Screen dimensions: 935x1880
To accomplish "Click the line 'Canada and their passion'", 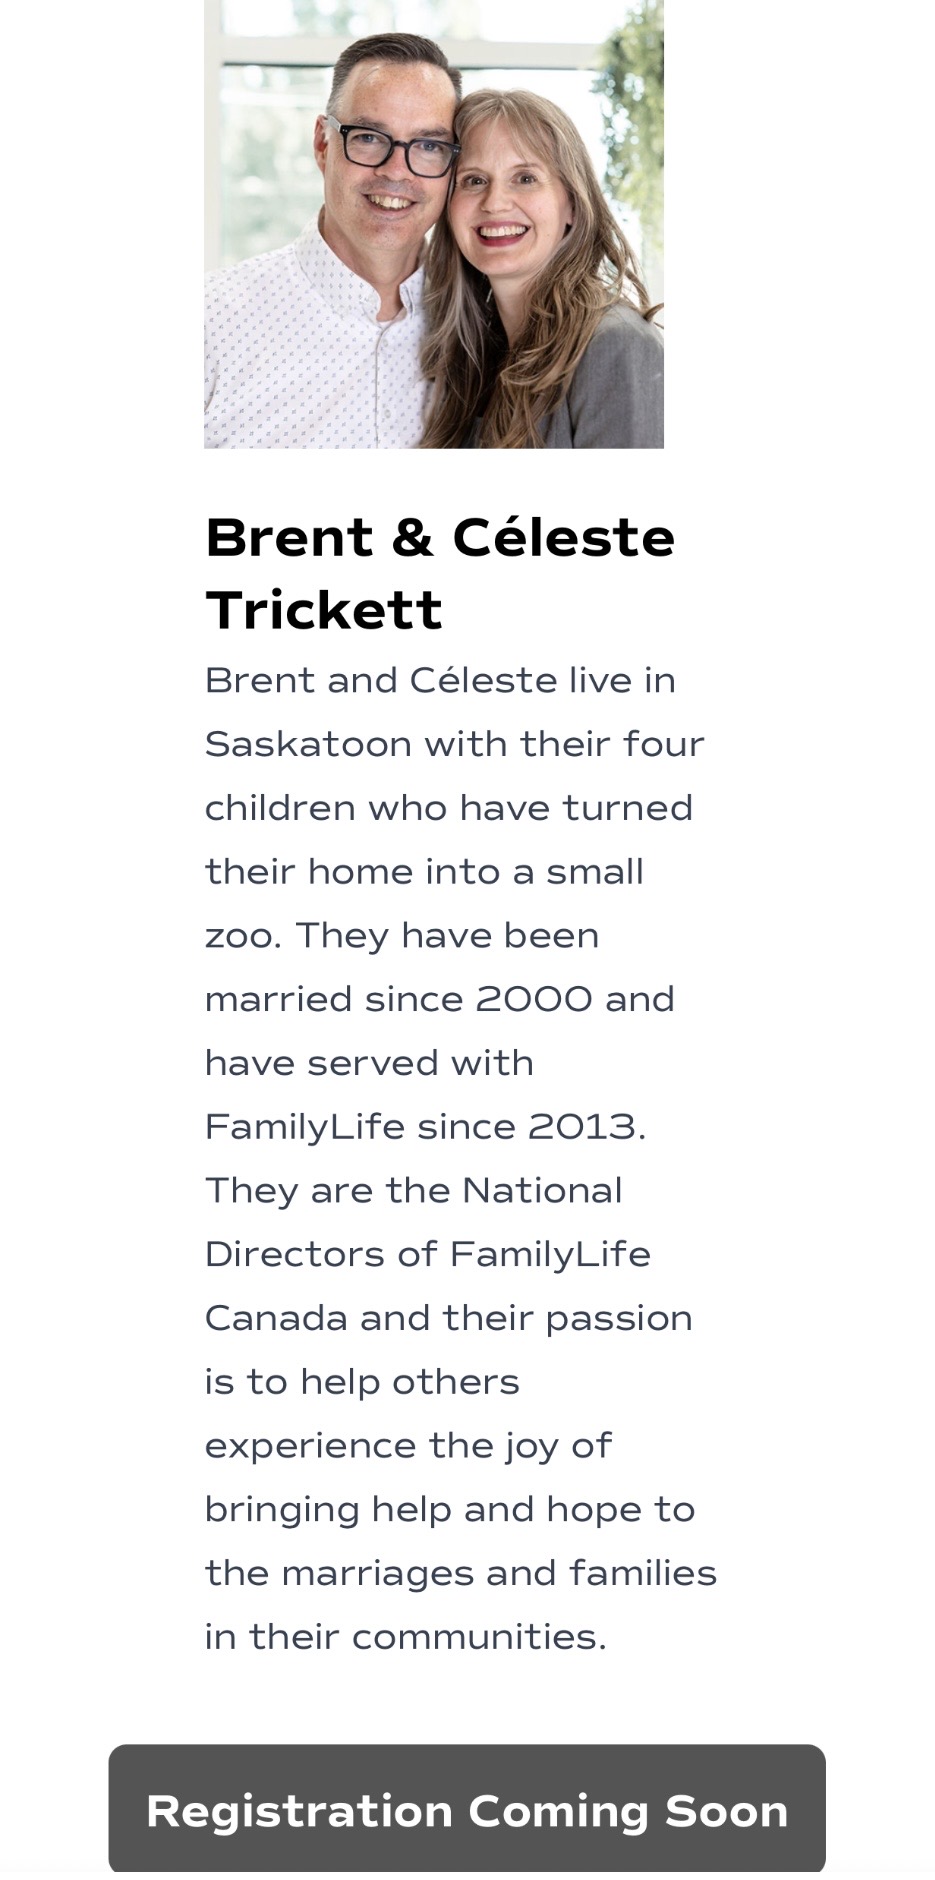I will click(x=448, y=1318).
